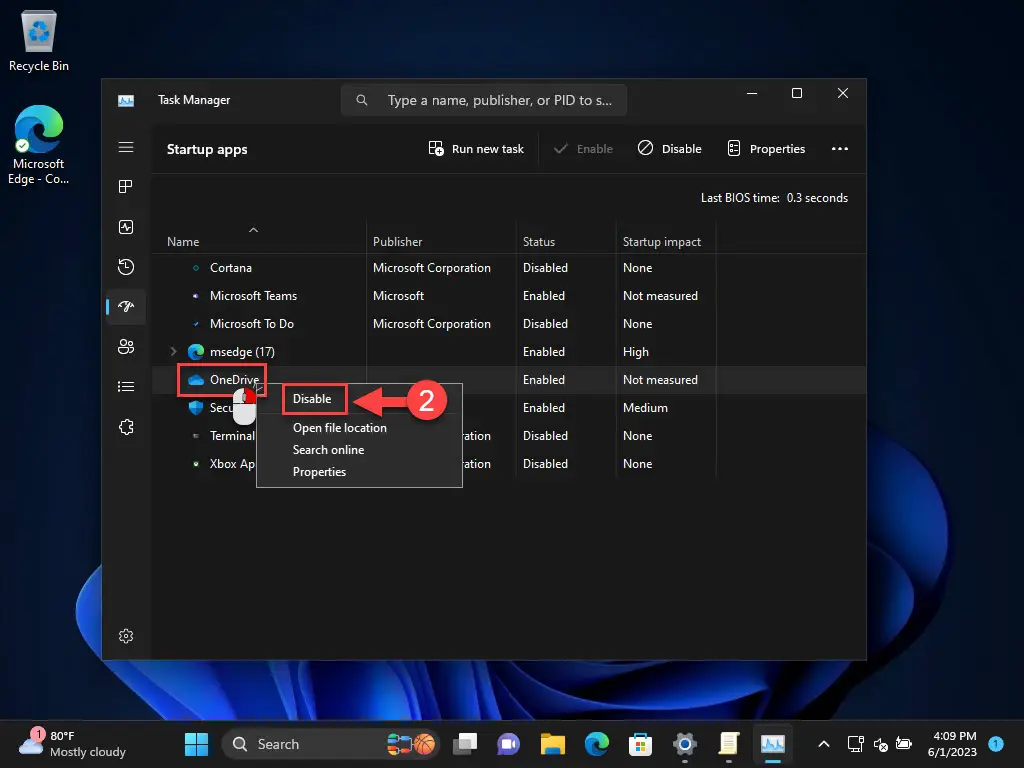
Task: Click the Properties toolbar button label
Action: click(777, 149)
